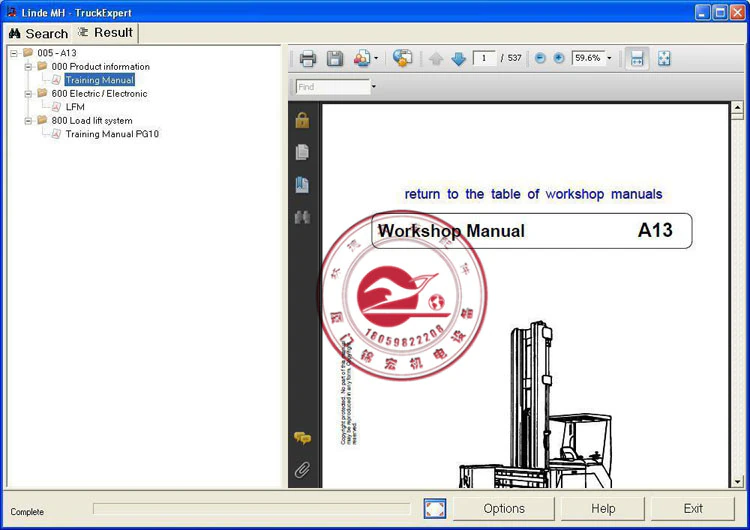
Task: Click the PDF scrollbar down arrow
Action: pos(737,482)
